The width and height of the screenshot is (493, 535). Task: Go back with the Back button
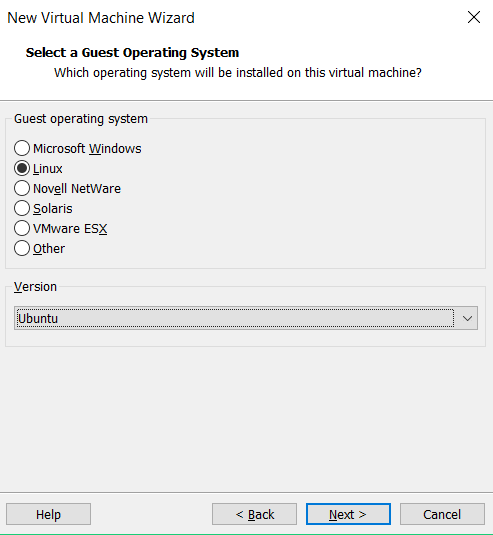(x=255, y=514)
